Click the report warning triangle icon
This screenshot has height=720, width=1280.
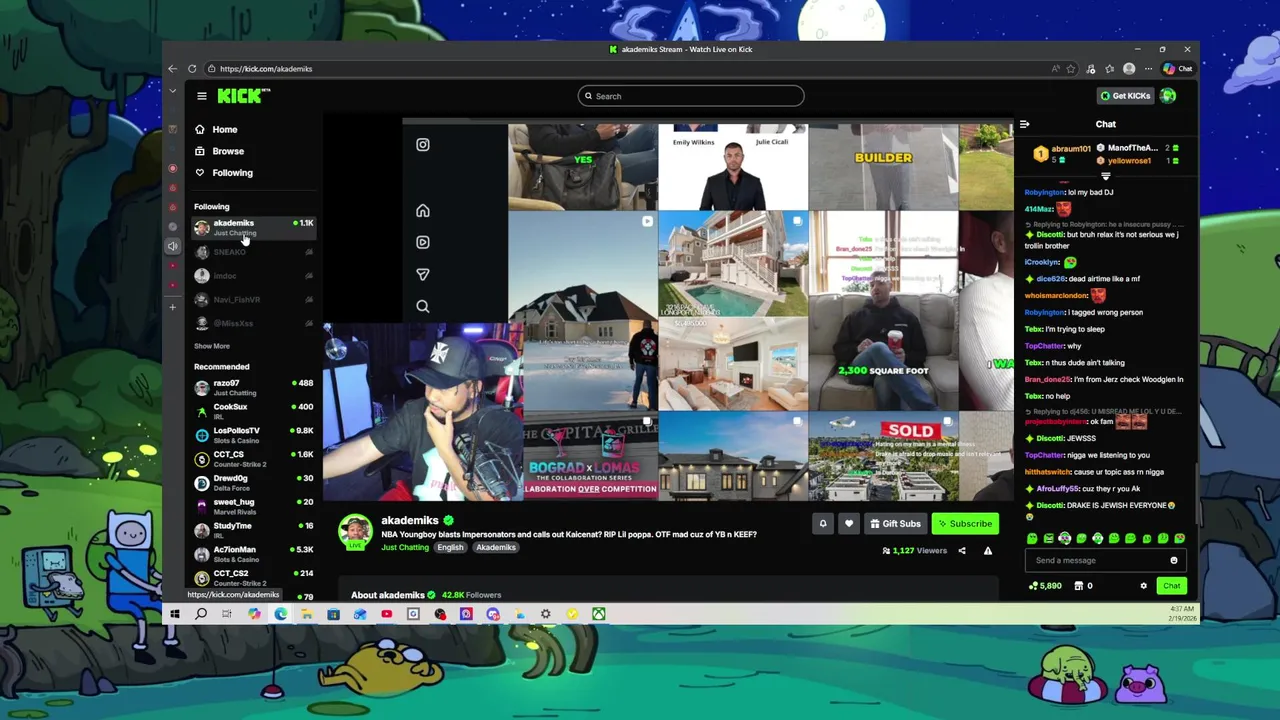pyautogui.click(x=988, y=551)
